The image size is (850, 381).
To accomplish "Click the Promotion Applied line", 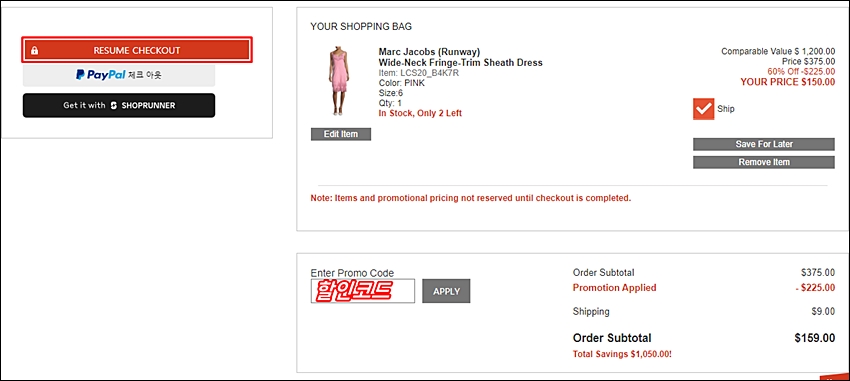I will click(704, 288).
